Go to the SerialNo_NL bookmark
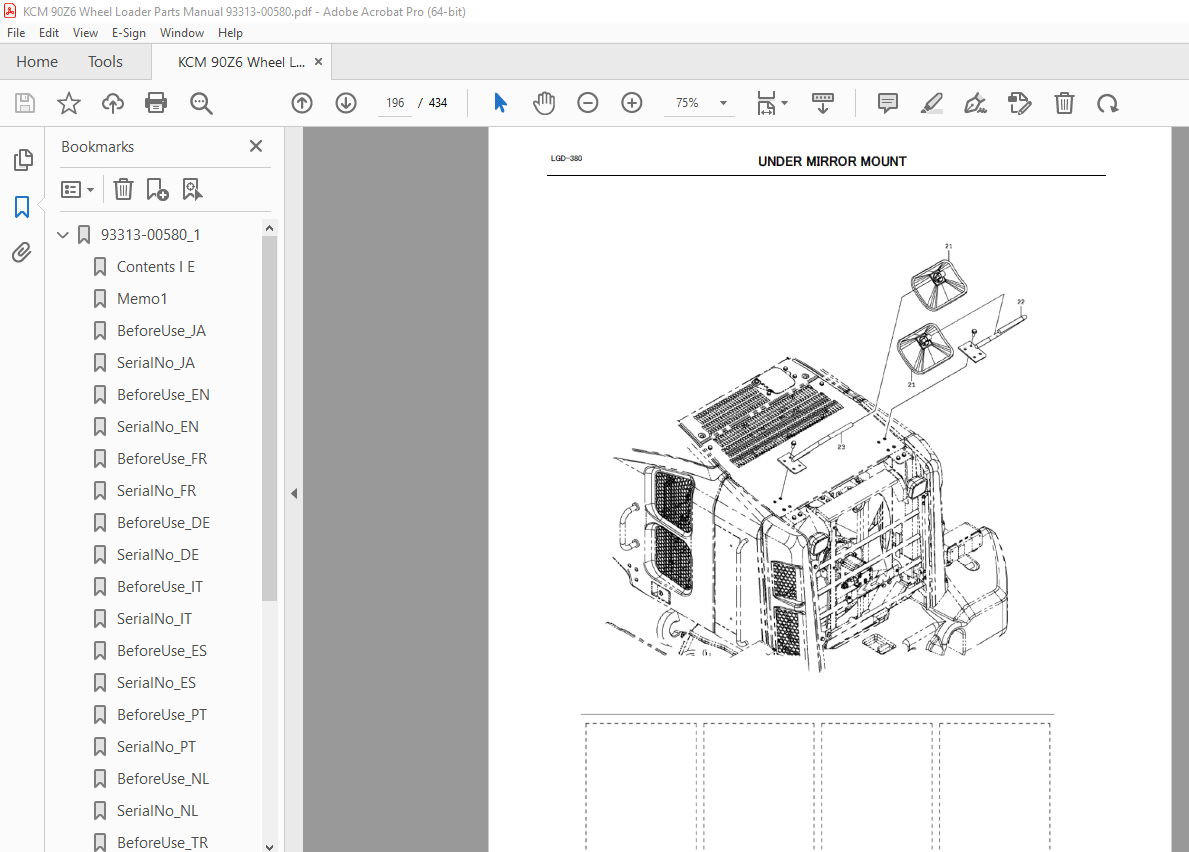Image resolution: width=1189 pixels, height=852 pixels. [157, 811]
